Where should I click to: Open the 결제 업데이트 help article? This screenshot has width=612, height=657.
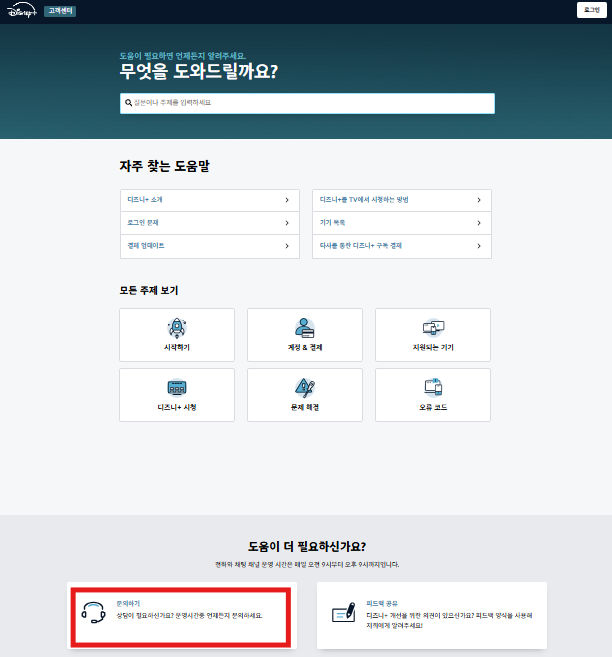pos(209,246)
